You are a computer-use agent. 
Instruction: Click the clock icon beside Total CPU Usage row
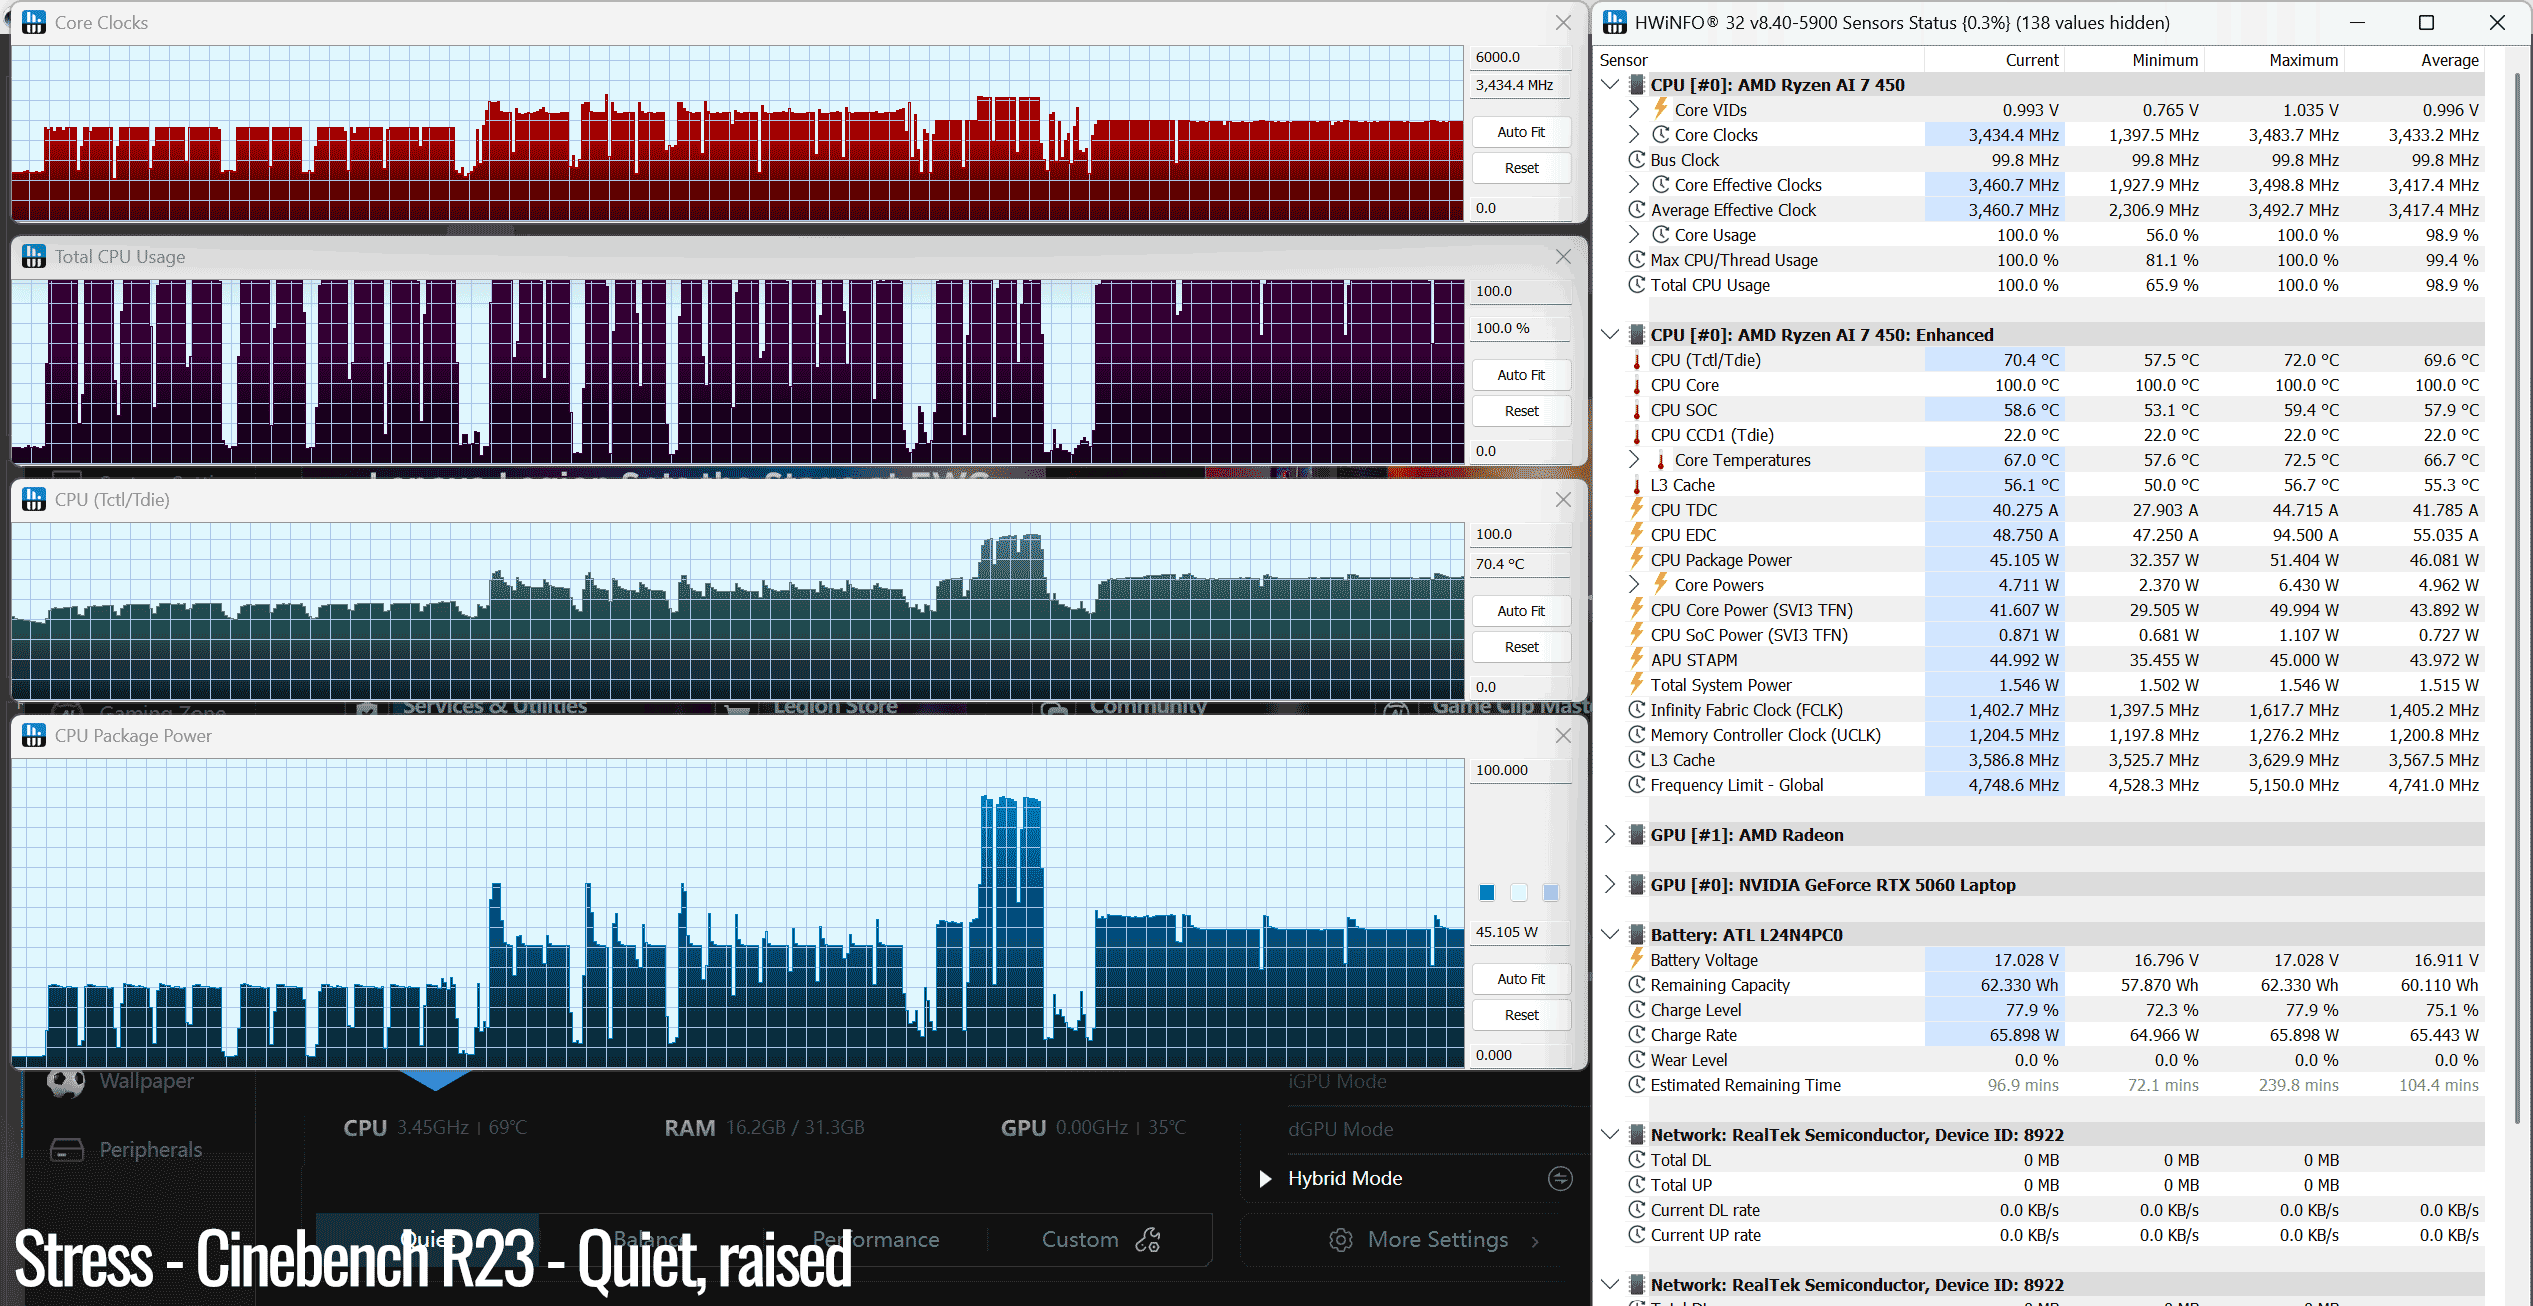[1637, 284]
